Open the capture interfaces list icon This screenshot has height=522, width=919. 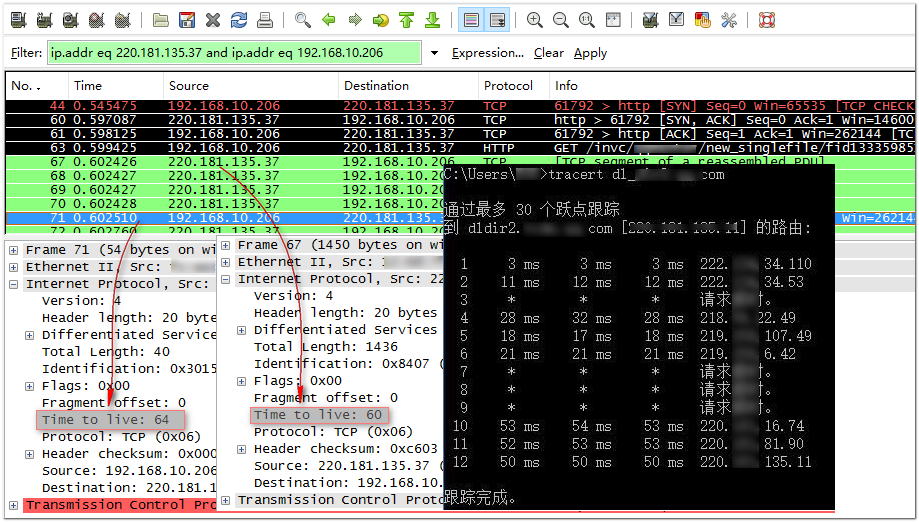[x=19, y=21]
